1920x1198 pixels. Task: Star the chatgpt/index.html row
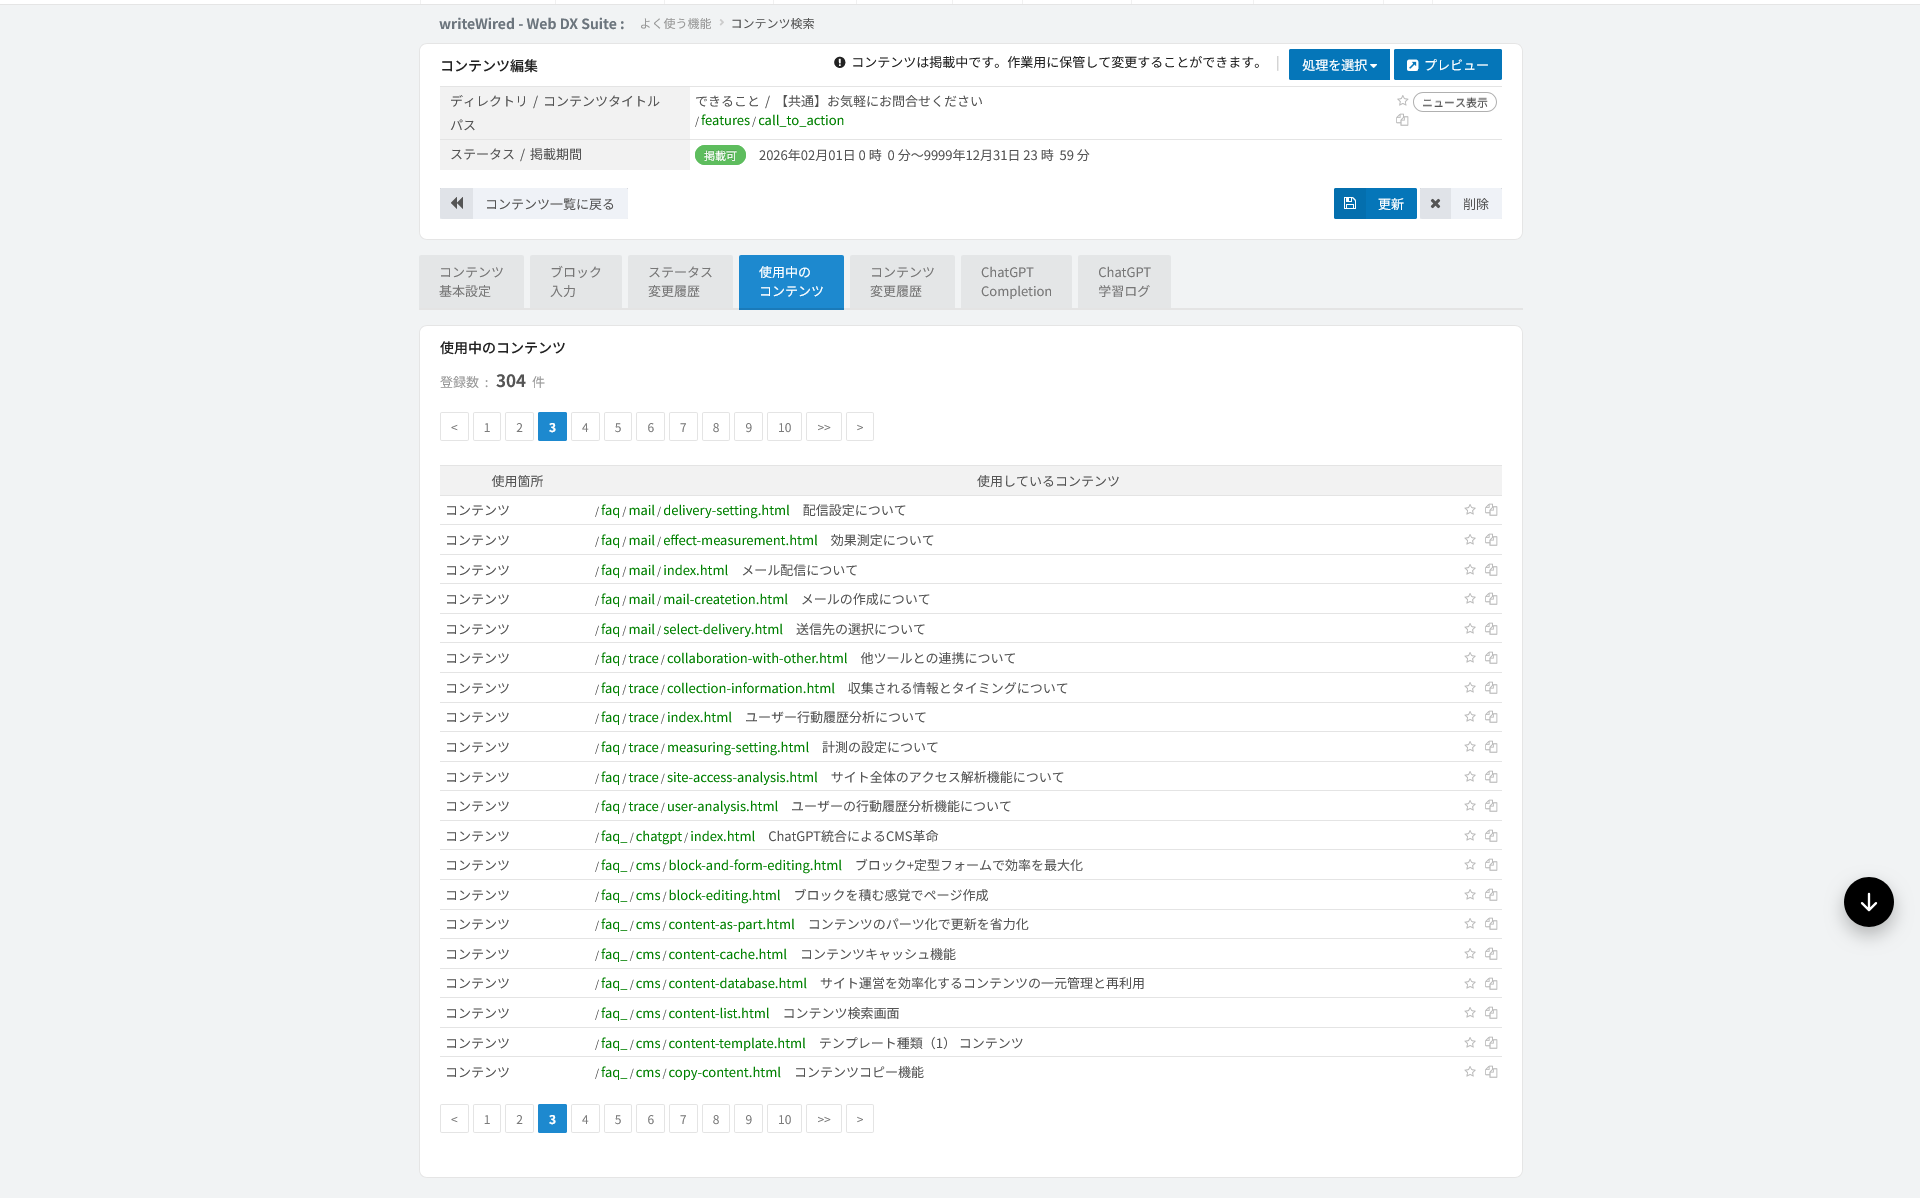(1469, 836)
